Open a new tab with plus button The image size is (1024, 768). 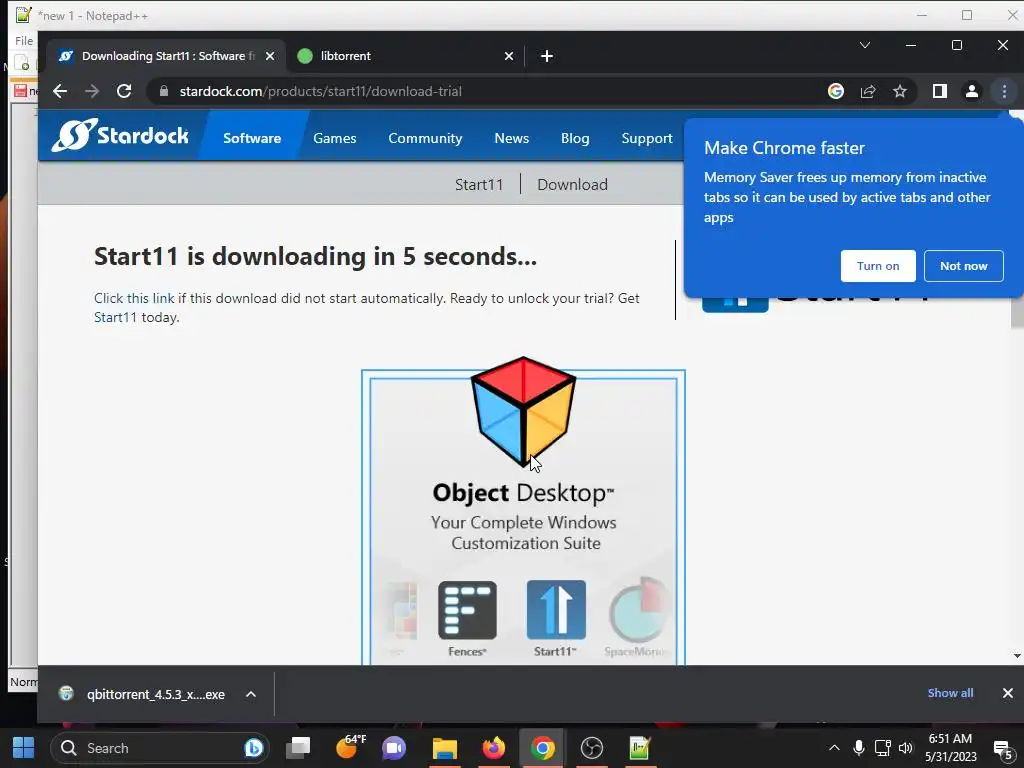click(x=547, y=56)
